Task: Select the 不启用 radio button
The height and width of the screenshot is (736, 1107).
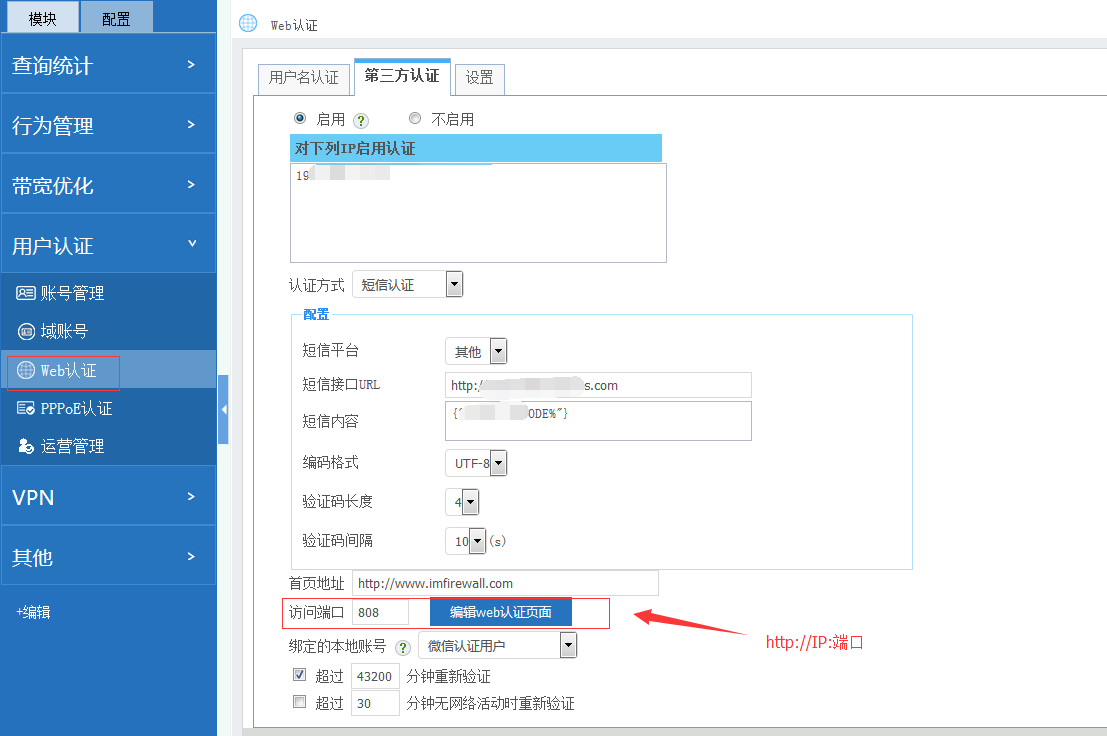Action: pos(415,118)
